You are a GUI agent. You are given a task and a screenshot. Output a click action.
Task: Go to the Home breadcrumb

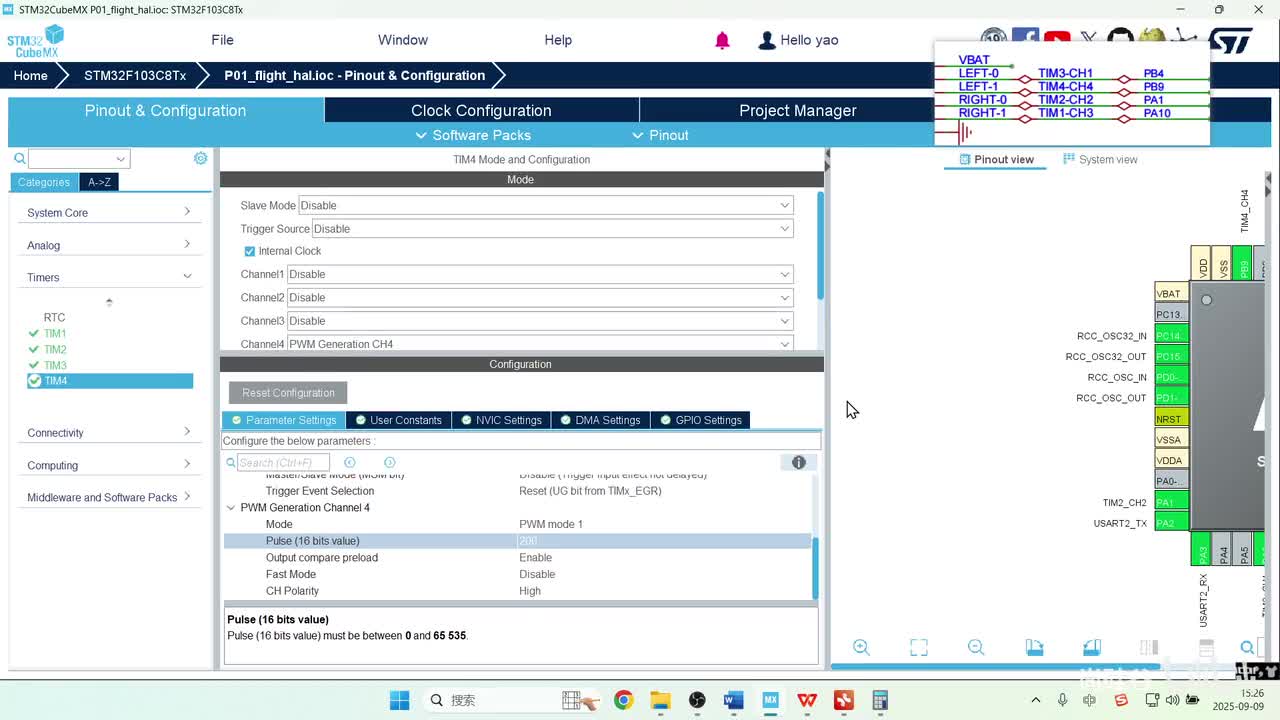30,75
